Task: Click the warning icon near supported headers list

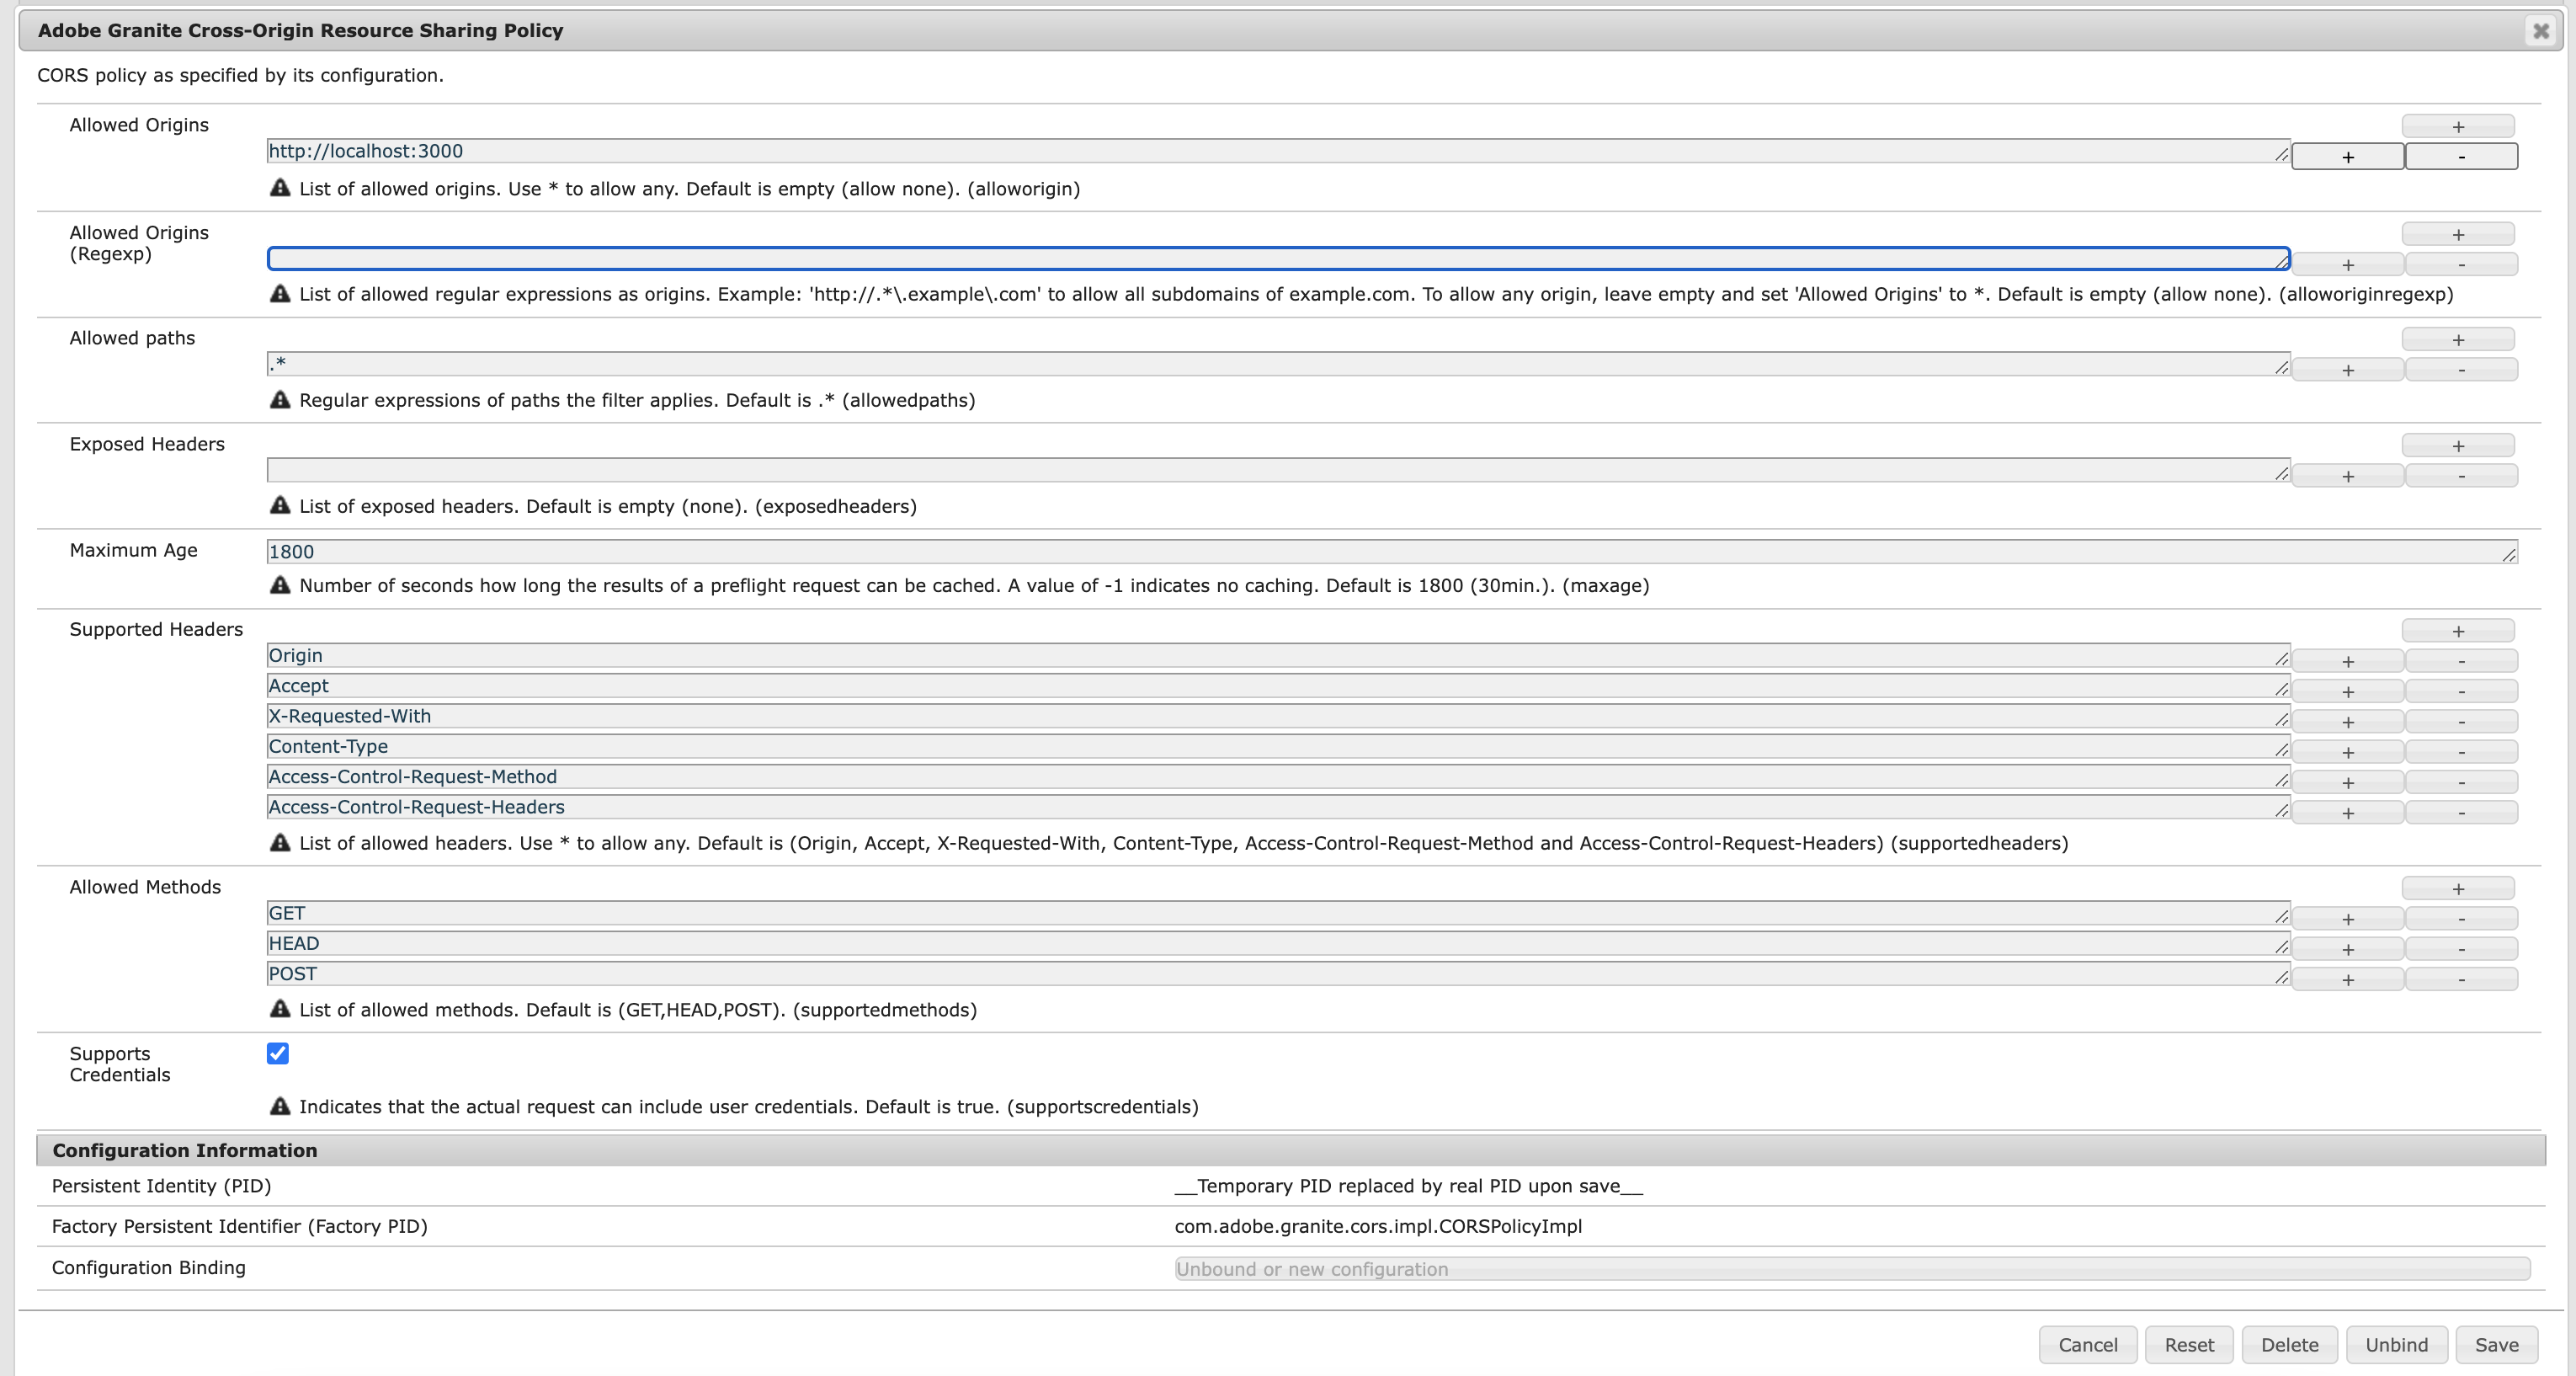Action: (x=281, y=843)
